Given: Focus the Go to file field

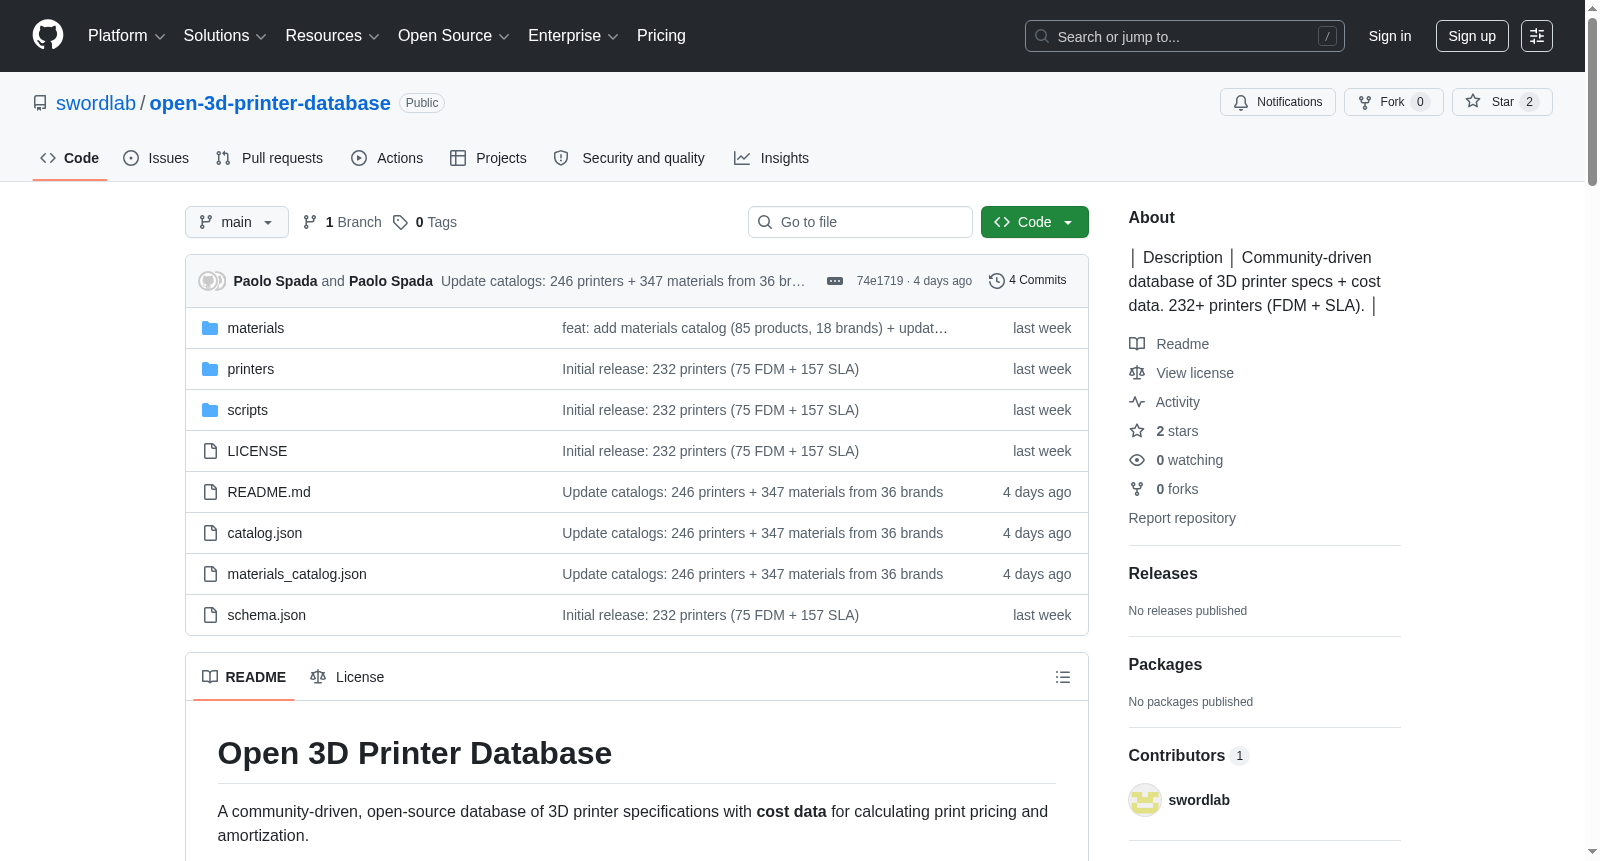Looking at the screenshot, I should click(860, 222).
